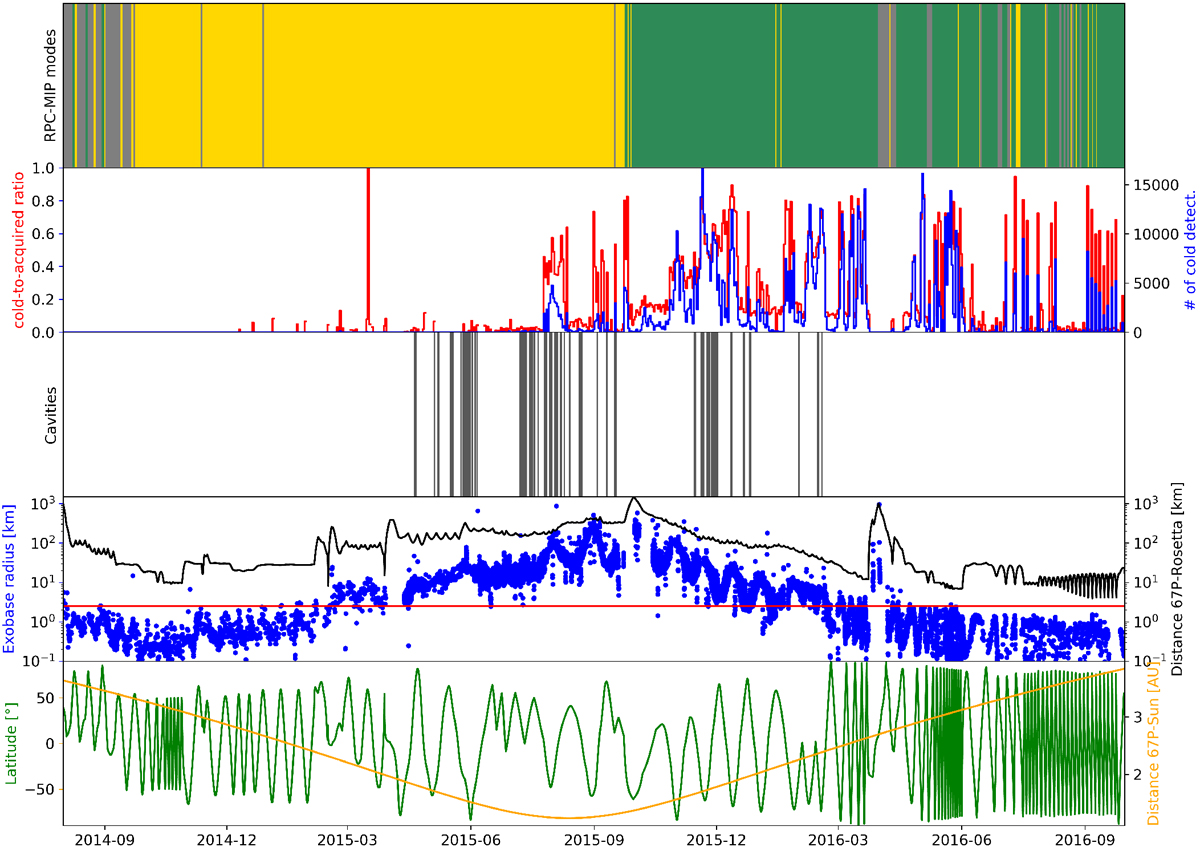Click the blue '# of cold detect.' label
The height and width of the screenshot is (851, 1200).
tap(1189, 249)
